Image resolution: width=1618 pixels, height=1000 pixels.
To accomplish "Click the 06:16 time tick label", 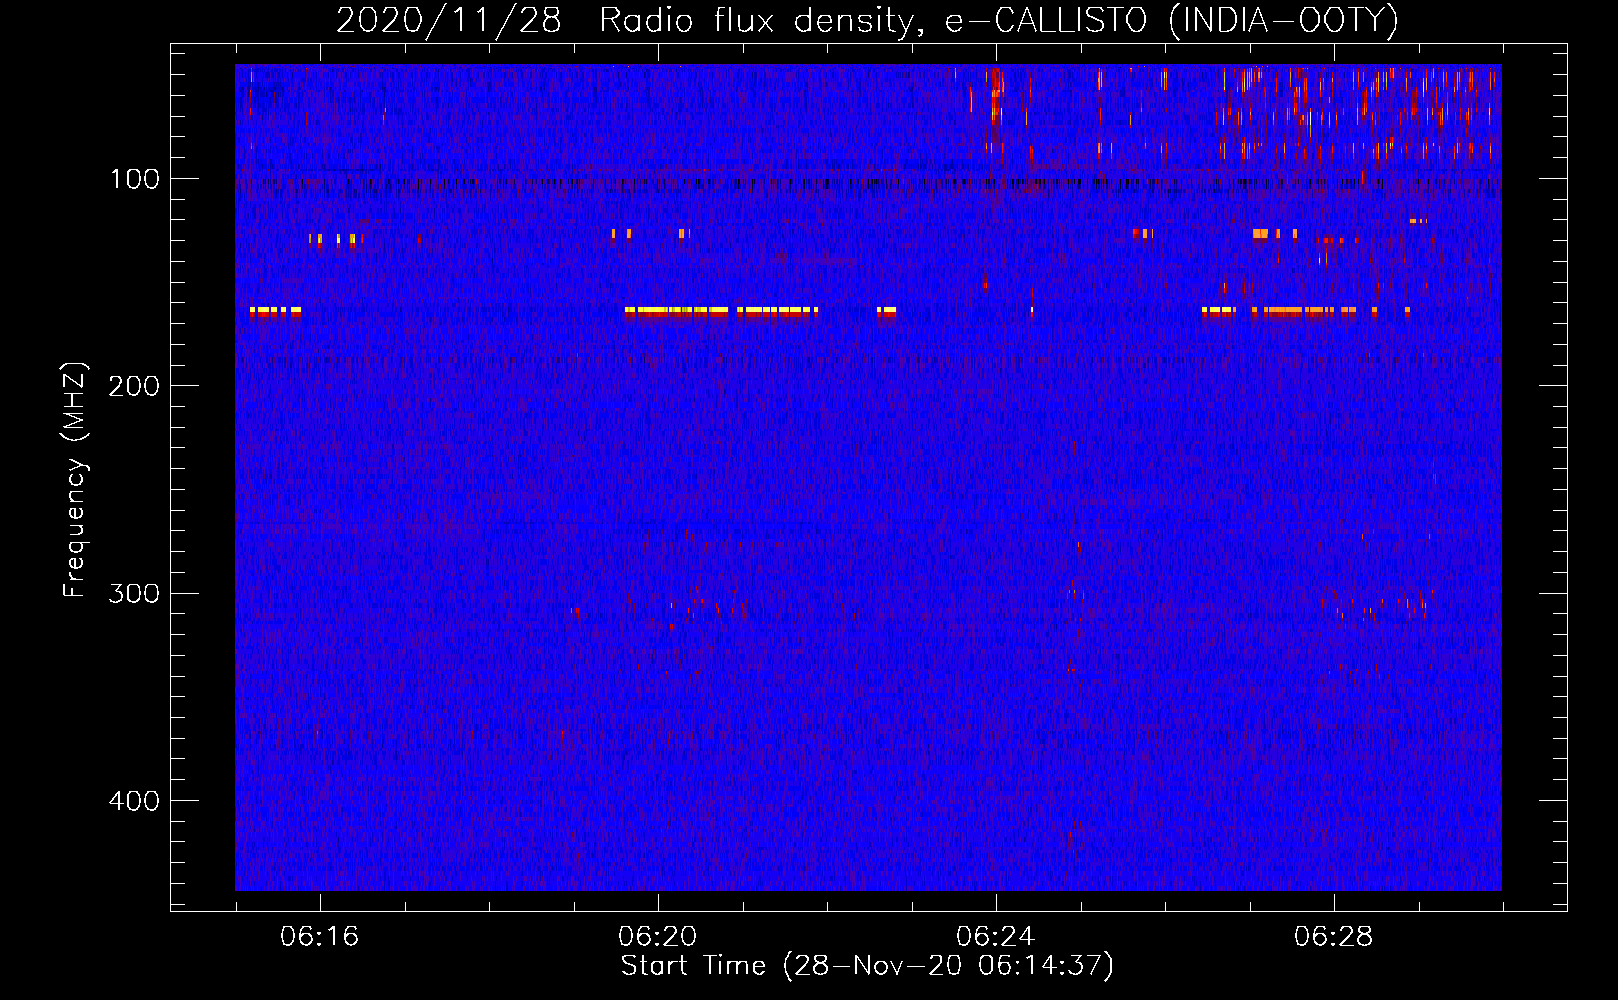I will pos(320,937).
